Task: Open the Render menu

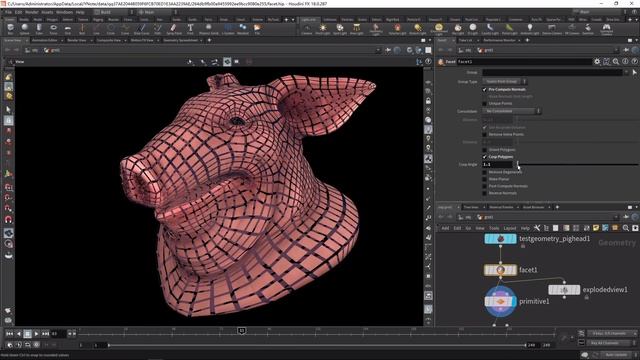Action: click(31, 12)
